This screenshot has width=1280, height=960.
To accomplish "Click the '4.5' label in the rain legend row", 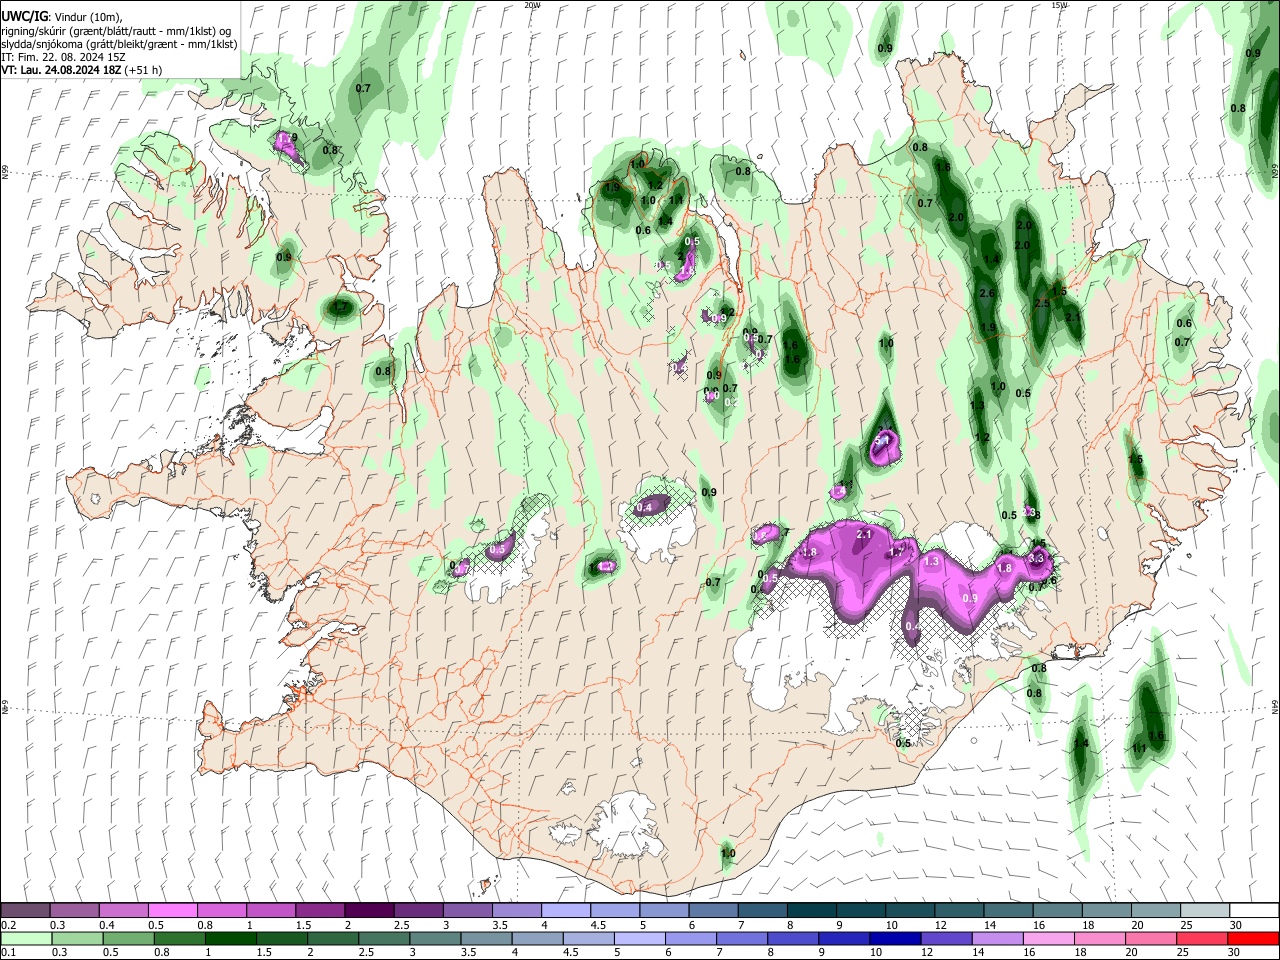I will [570, 952].
